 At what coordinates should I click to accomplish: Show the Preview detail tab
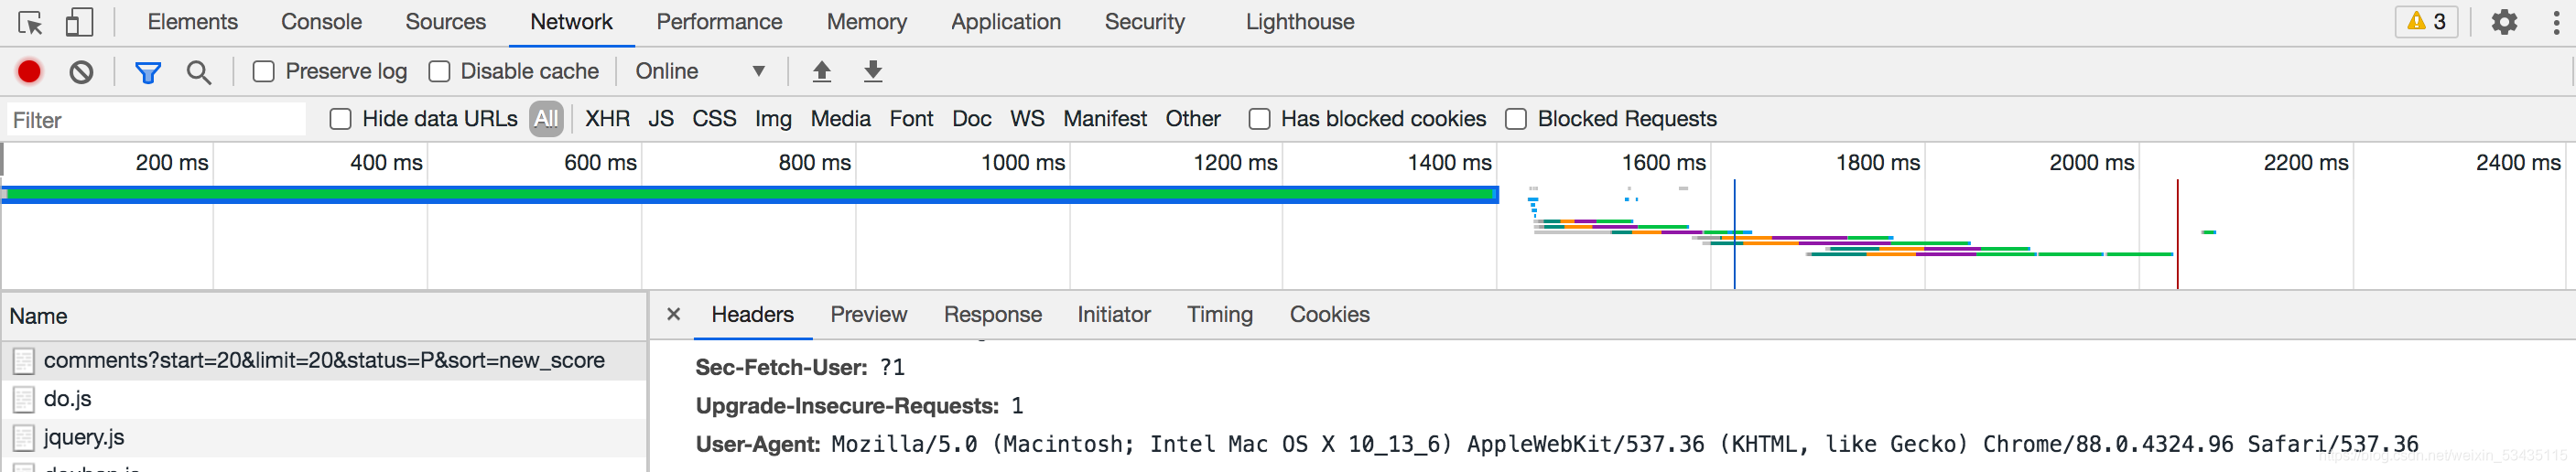pyautogui.click(x=868, y=314)
